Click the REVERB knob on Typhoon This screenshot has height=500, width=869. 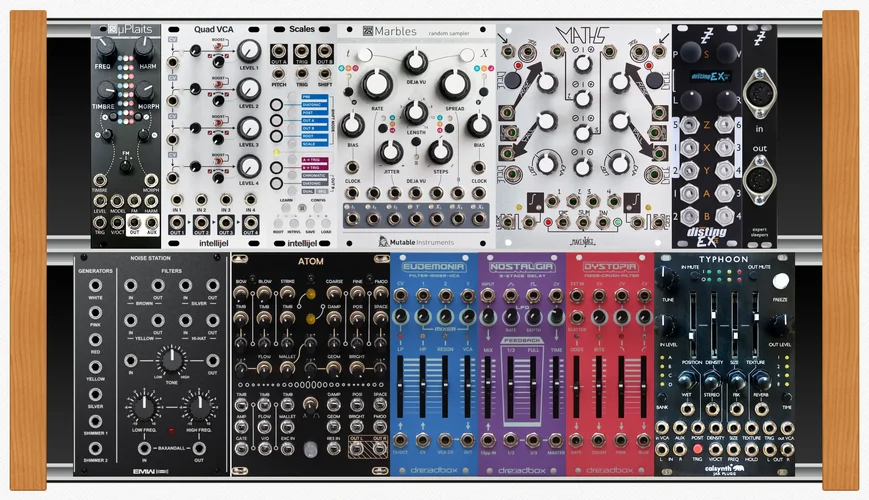coord(760,382)
